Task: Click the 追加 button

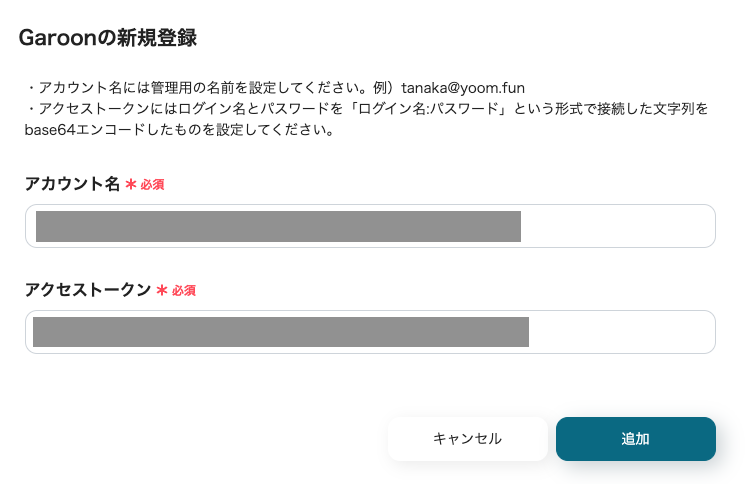Action: click(x=635, y=439)
